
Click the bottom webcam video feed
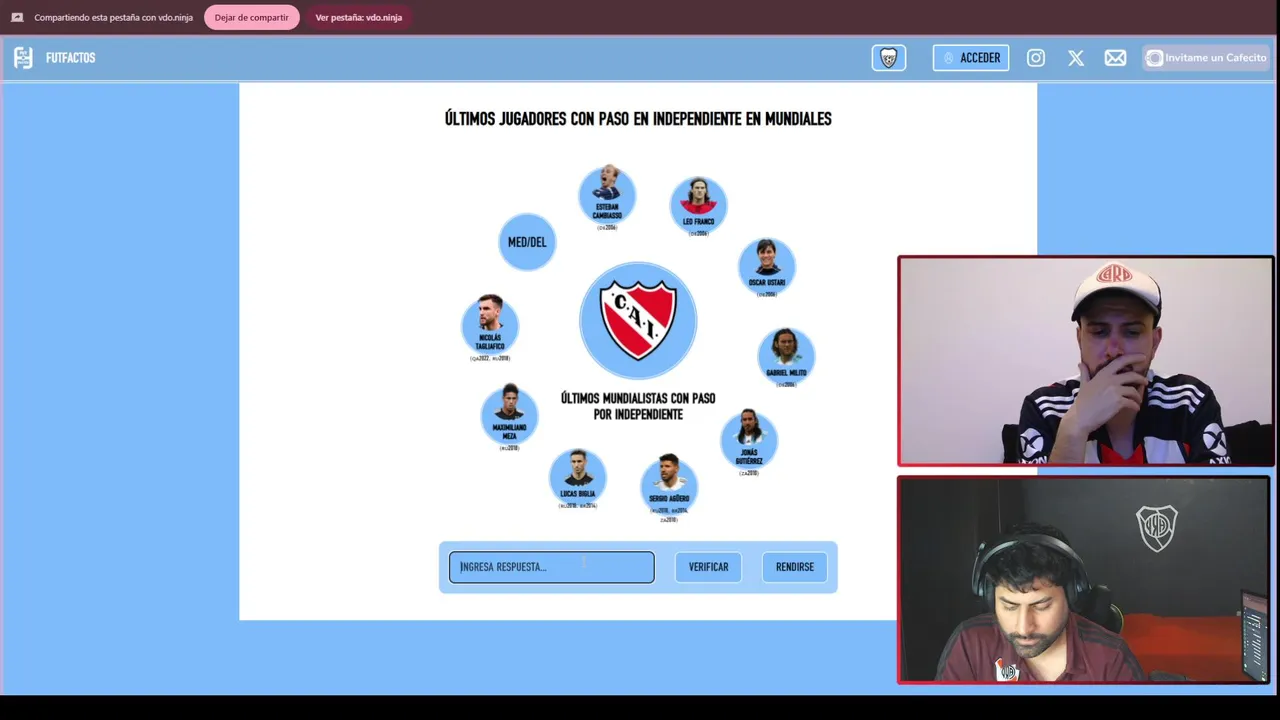click(1085, 580)
